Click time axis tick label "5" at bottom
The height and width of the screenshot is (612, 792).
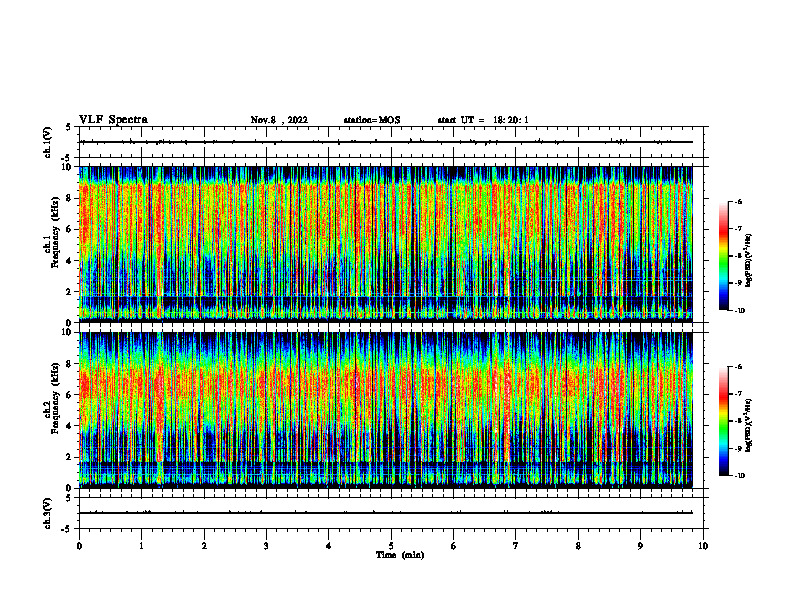tap(391, 546)
